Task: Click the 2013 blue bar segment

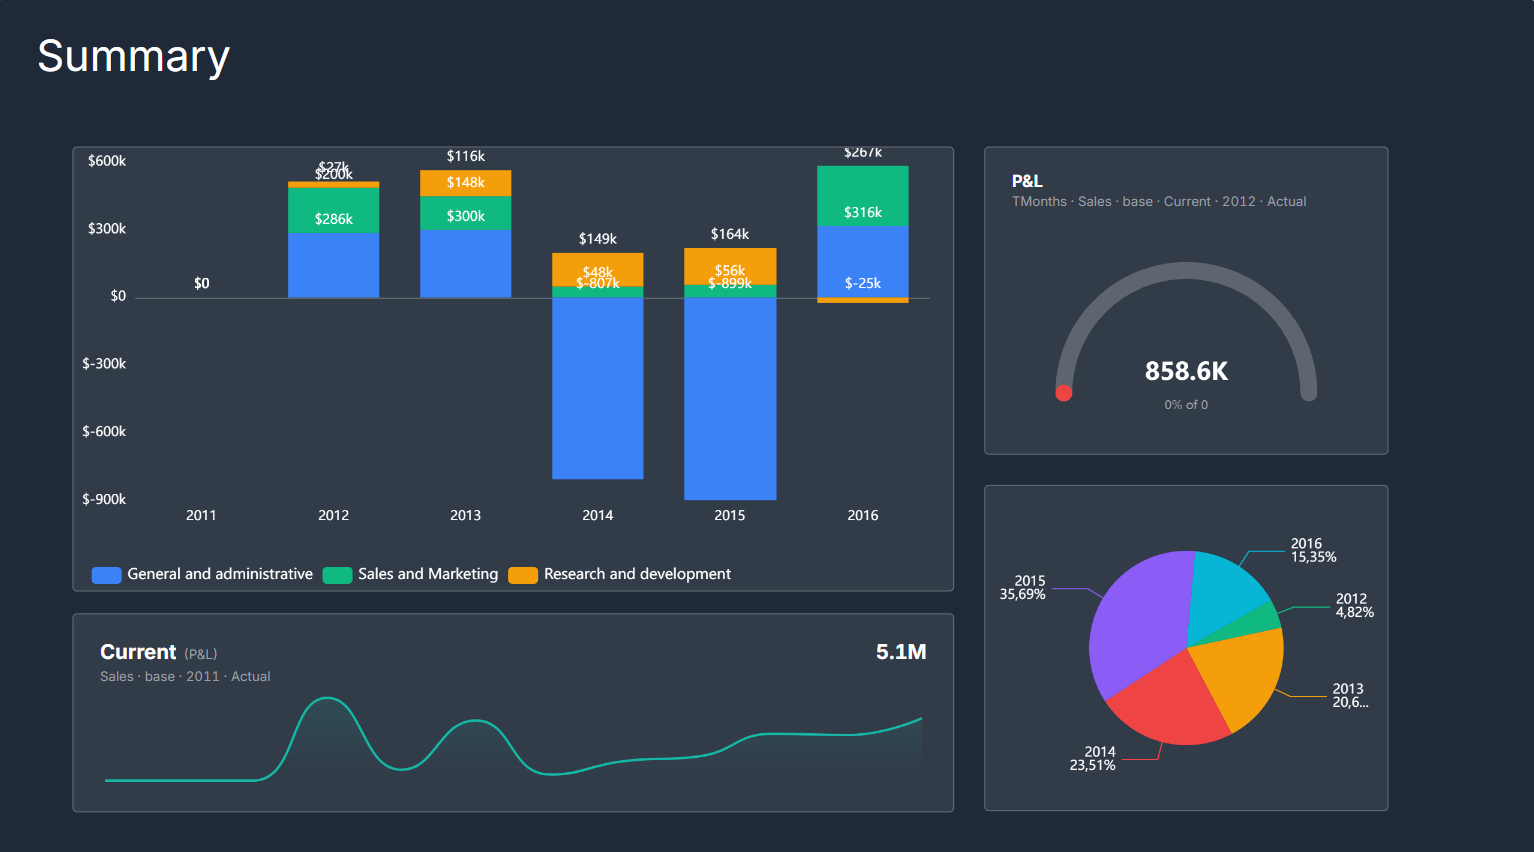Action: (466, 264)
